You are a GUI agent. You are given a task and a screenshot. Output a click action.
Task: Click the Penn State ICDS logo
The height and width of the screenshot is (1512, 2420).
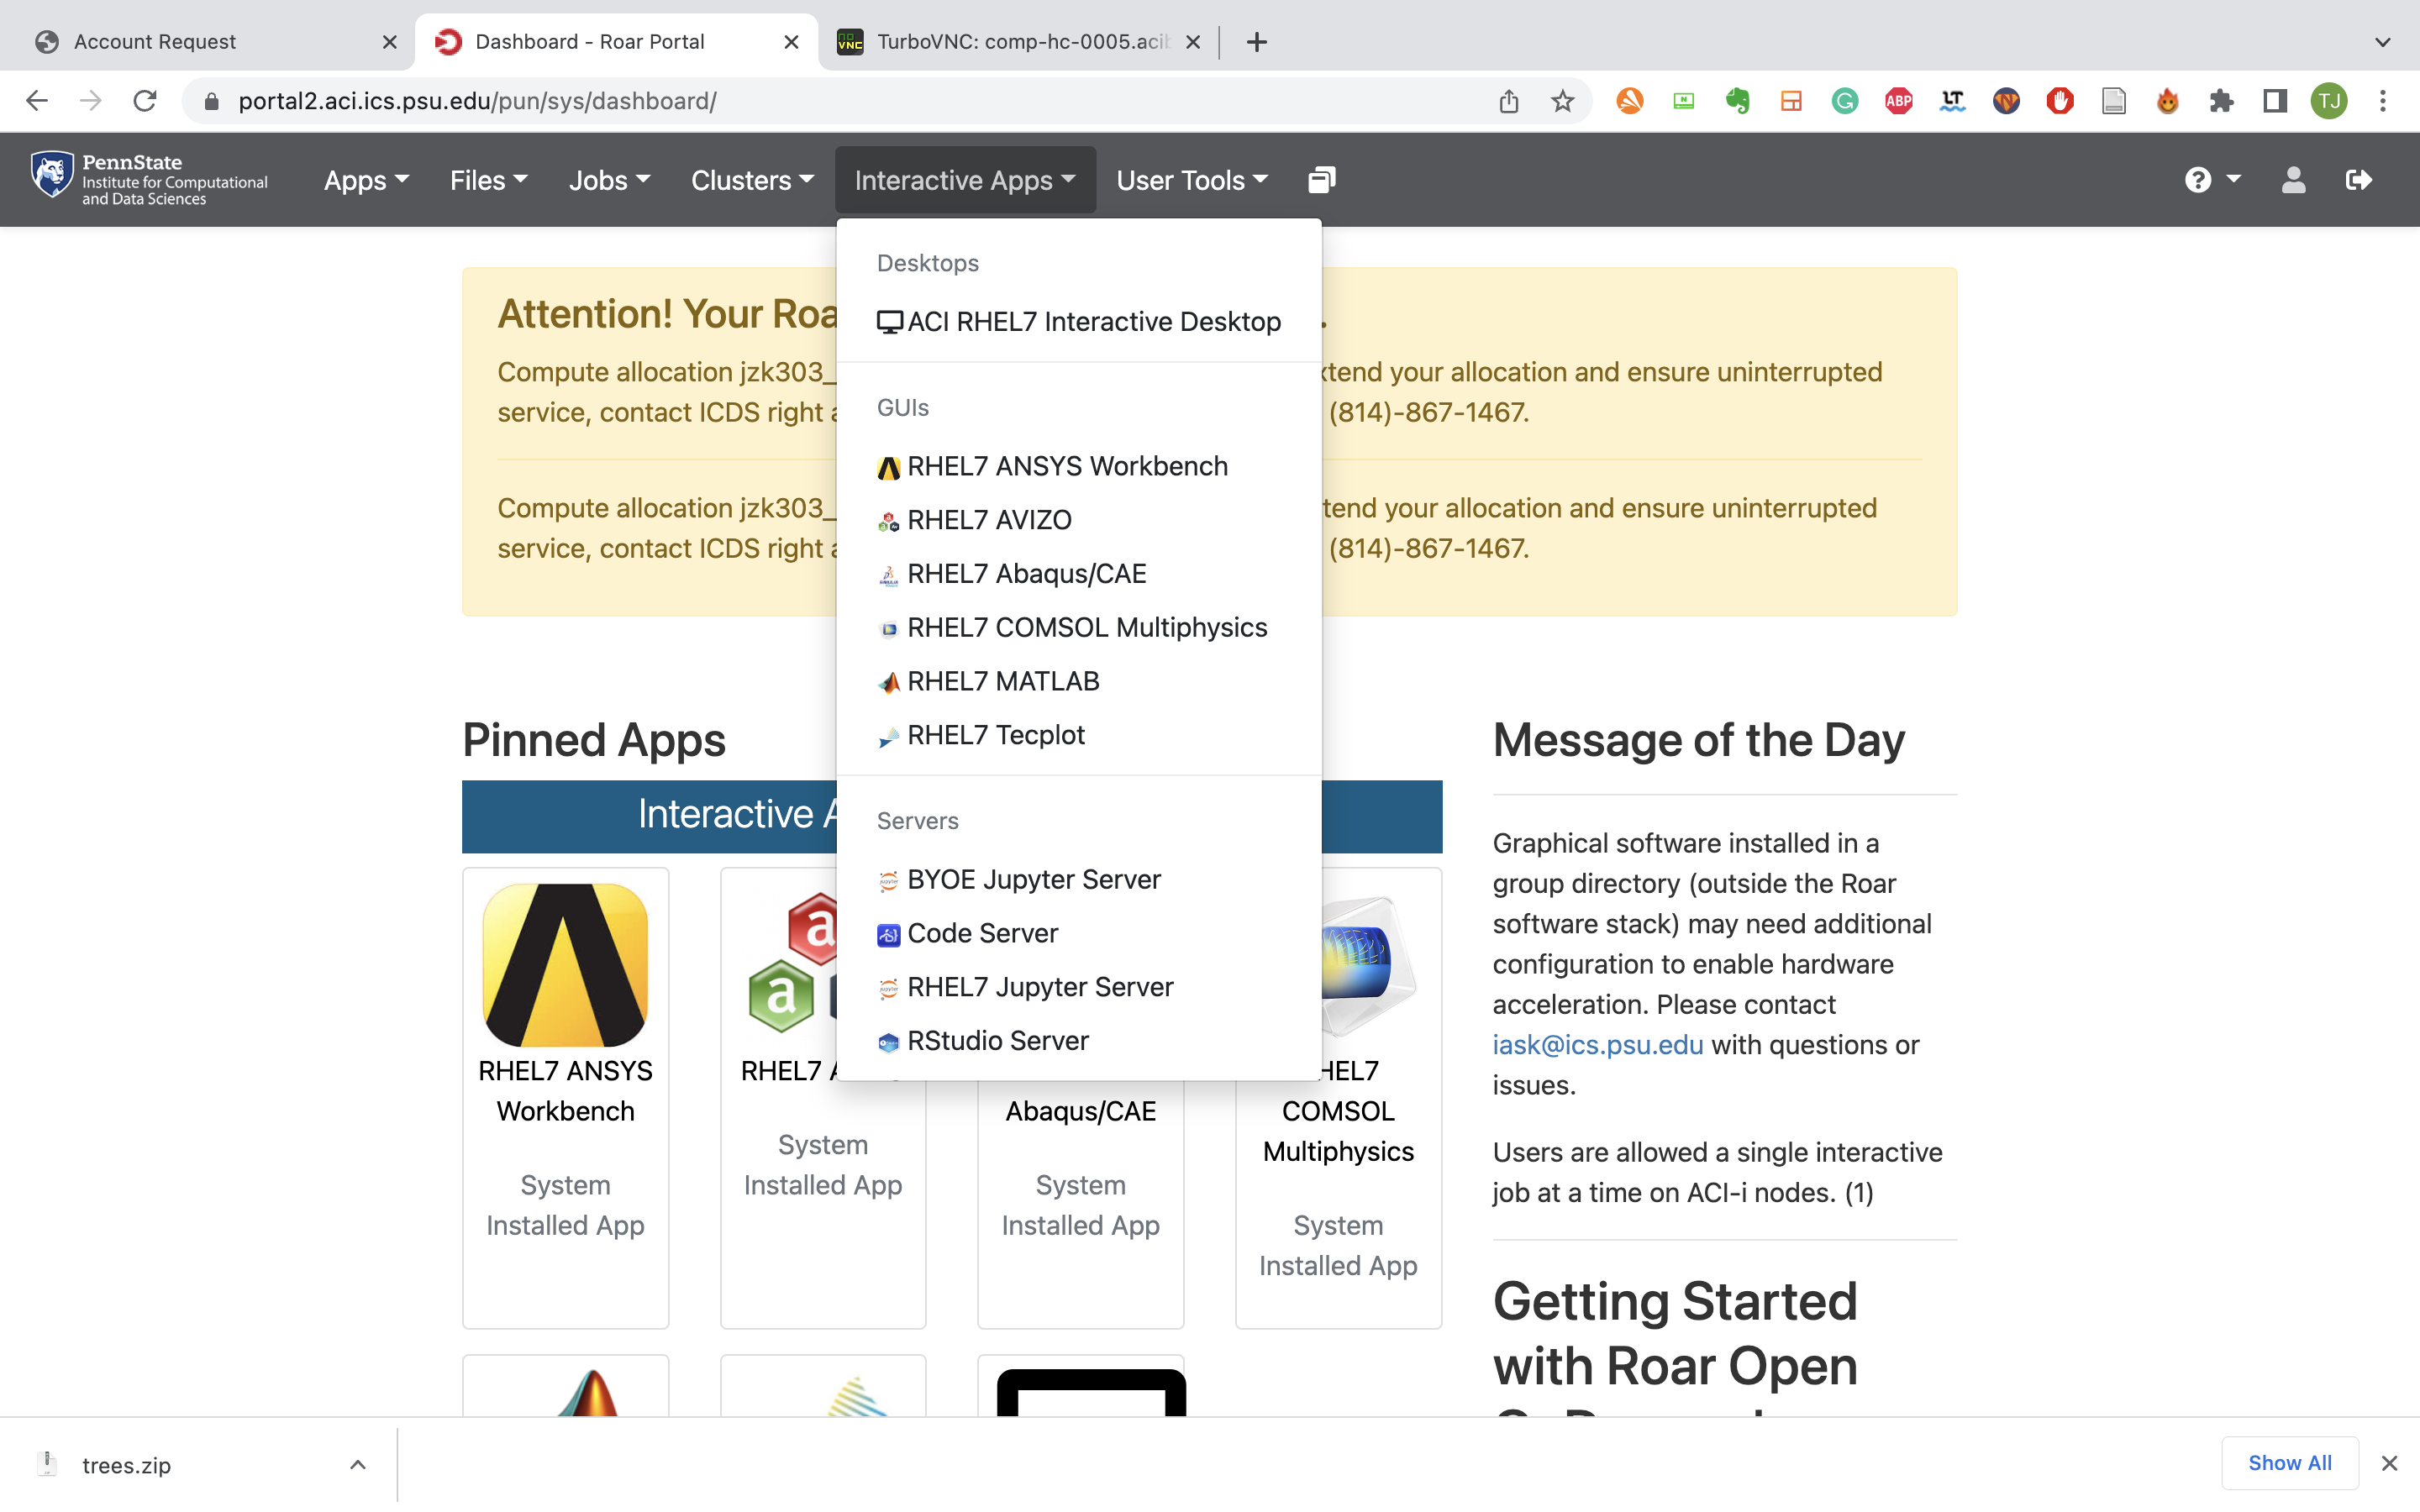tap(148, 178)
